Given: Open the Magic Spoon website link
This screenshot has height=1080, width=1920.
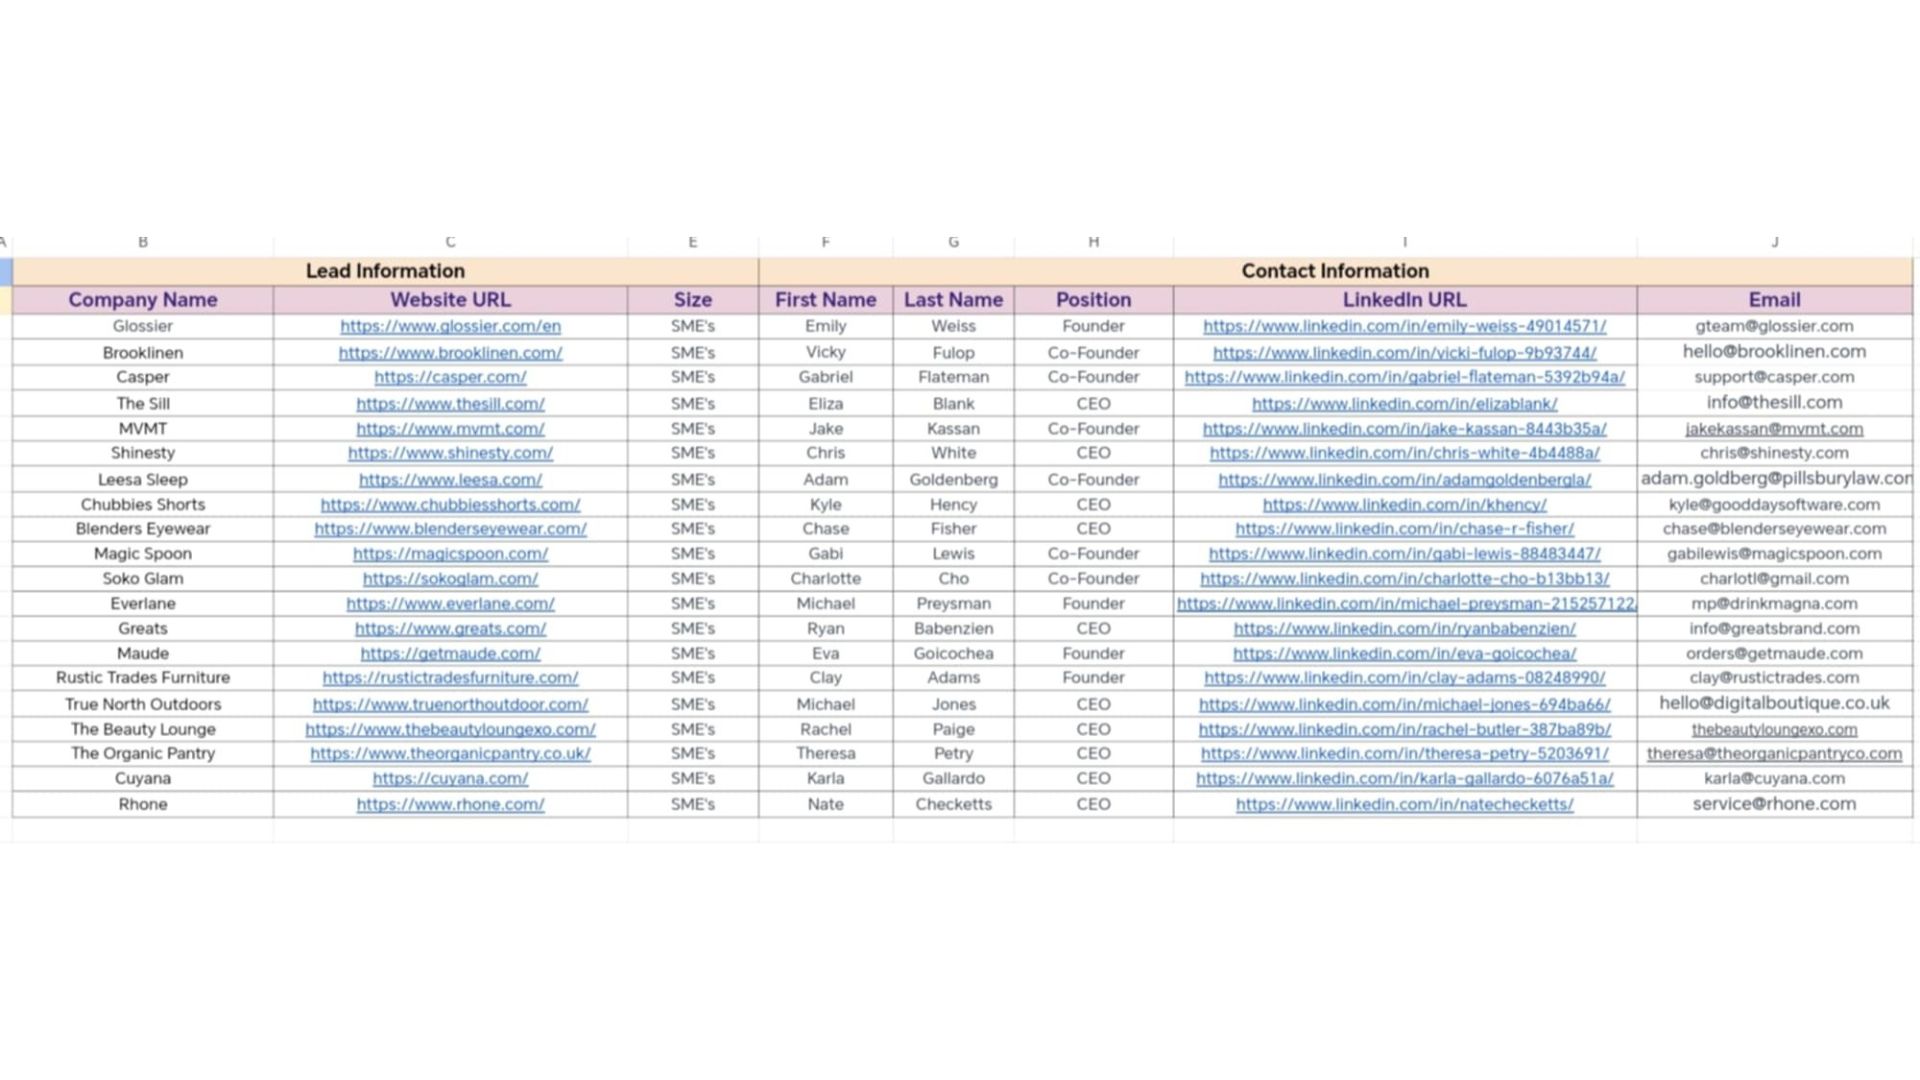Looking at the screenshot, I should tap(450, 554).
